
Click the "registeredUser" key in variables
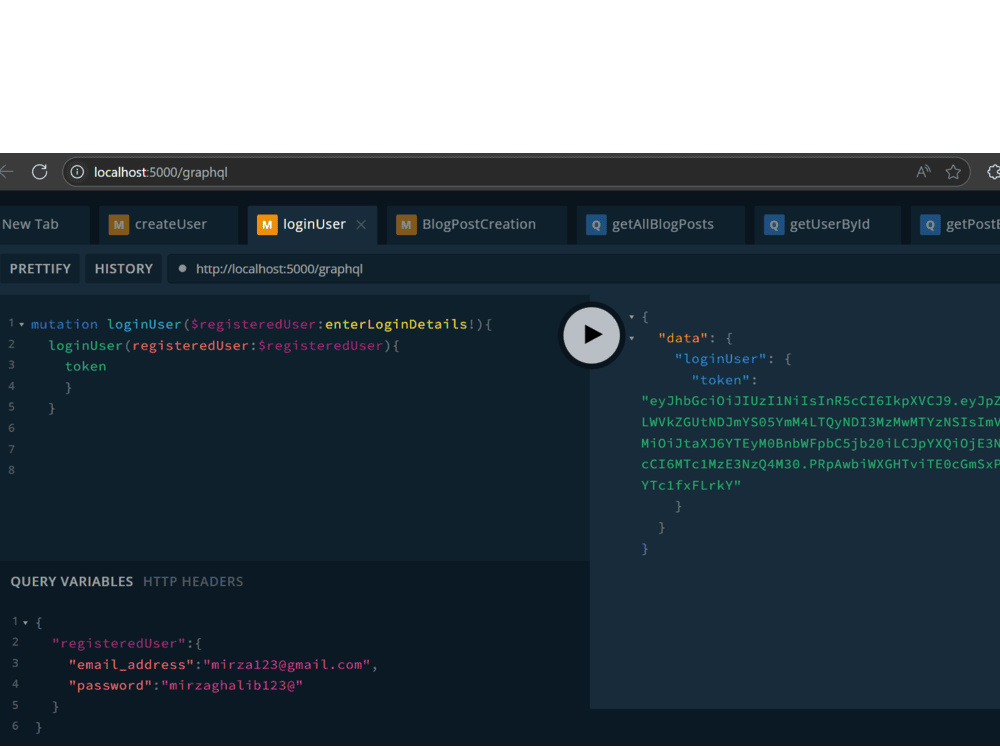[119, 643]
